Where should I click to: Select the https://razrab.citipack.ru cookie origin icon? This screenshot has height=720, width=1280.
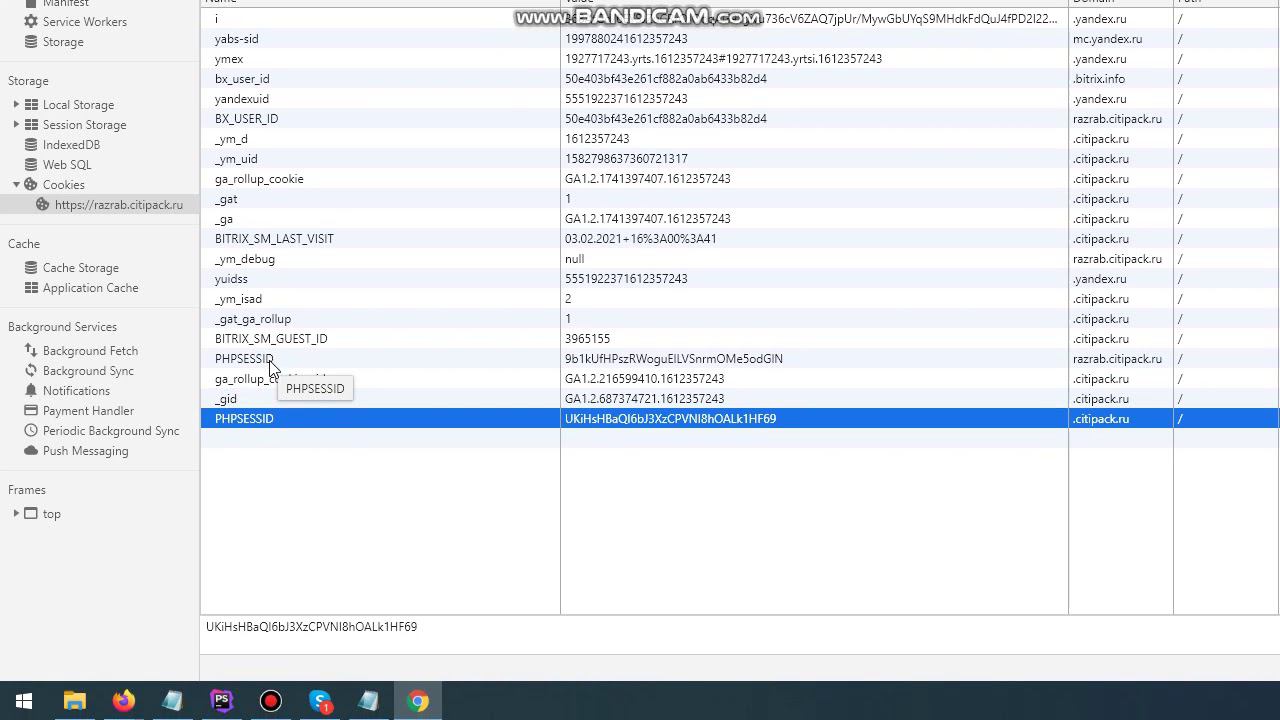pos(43,204)
